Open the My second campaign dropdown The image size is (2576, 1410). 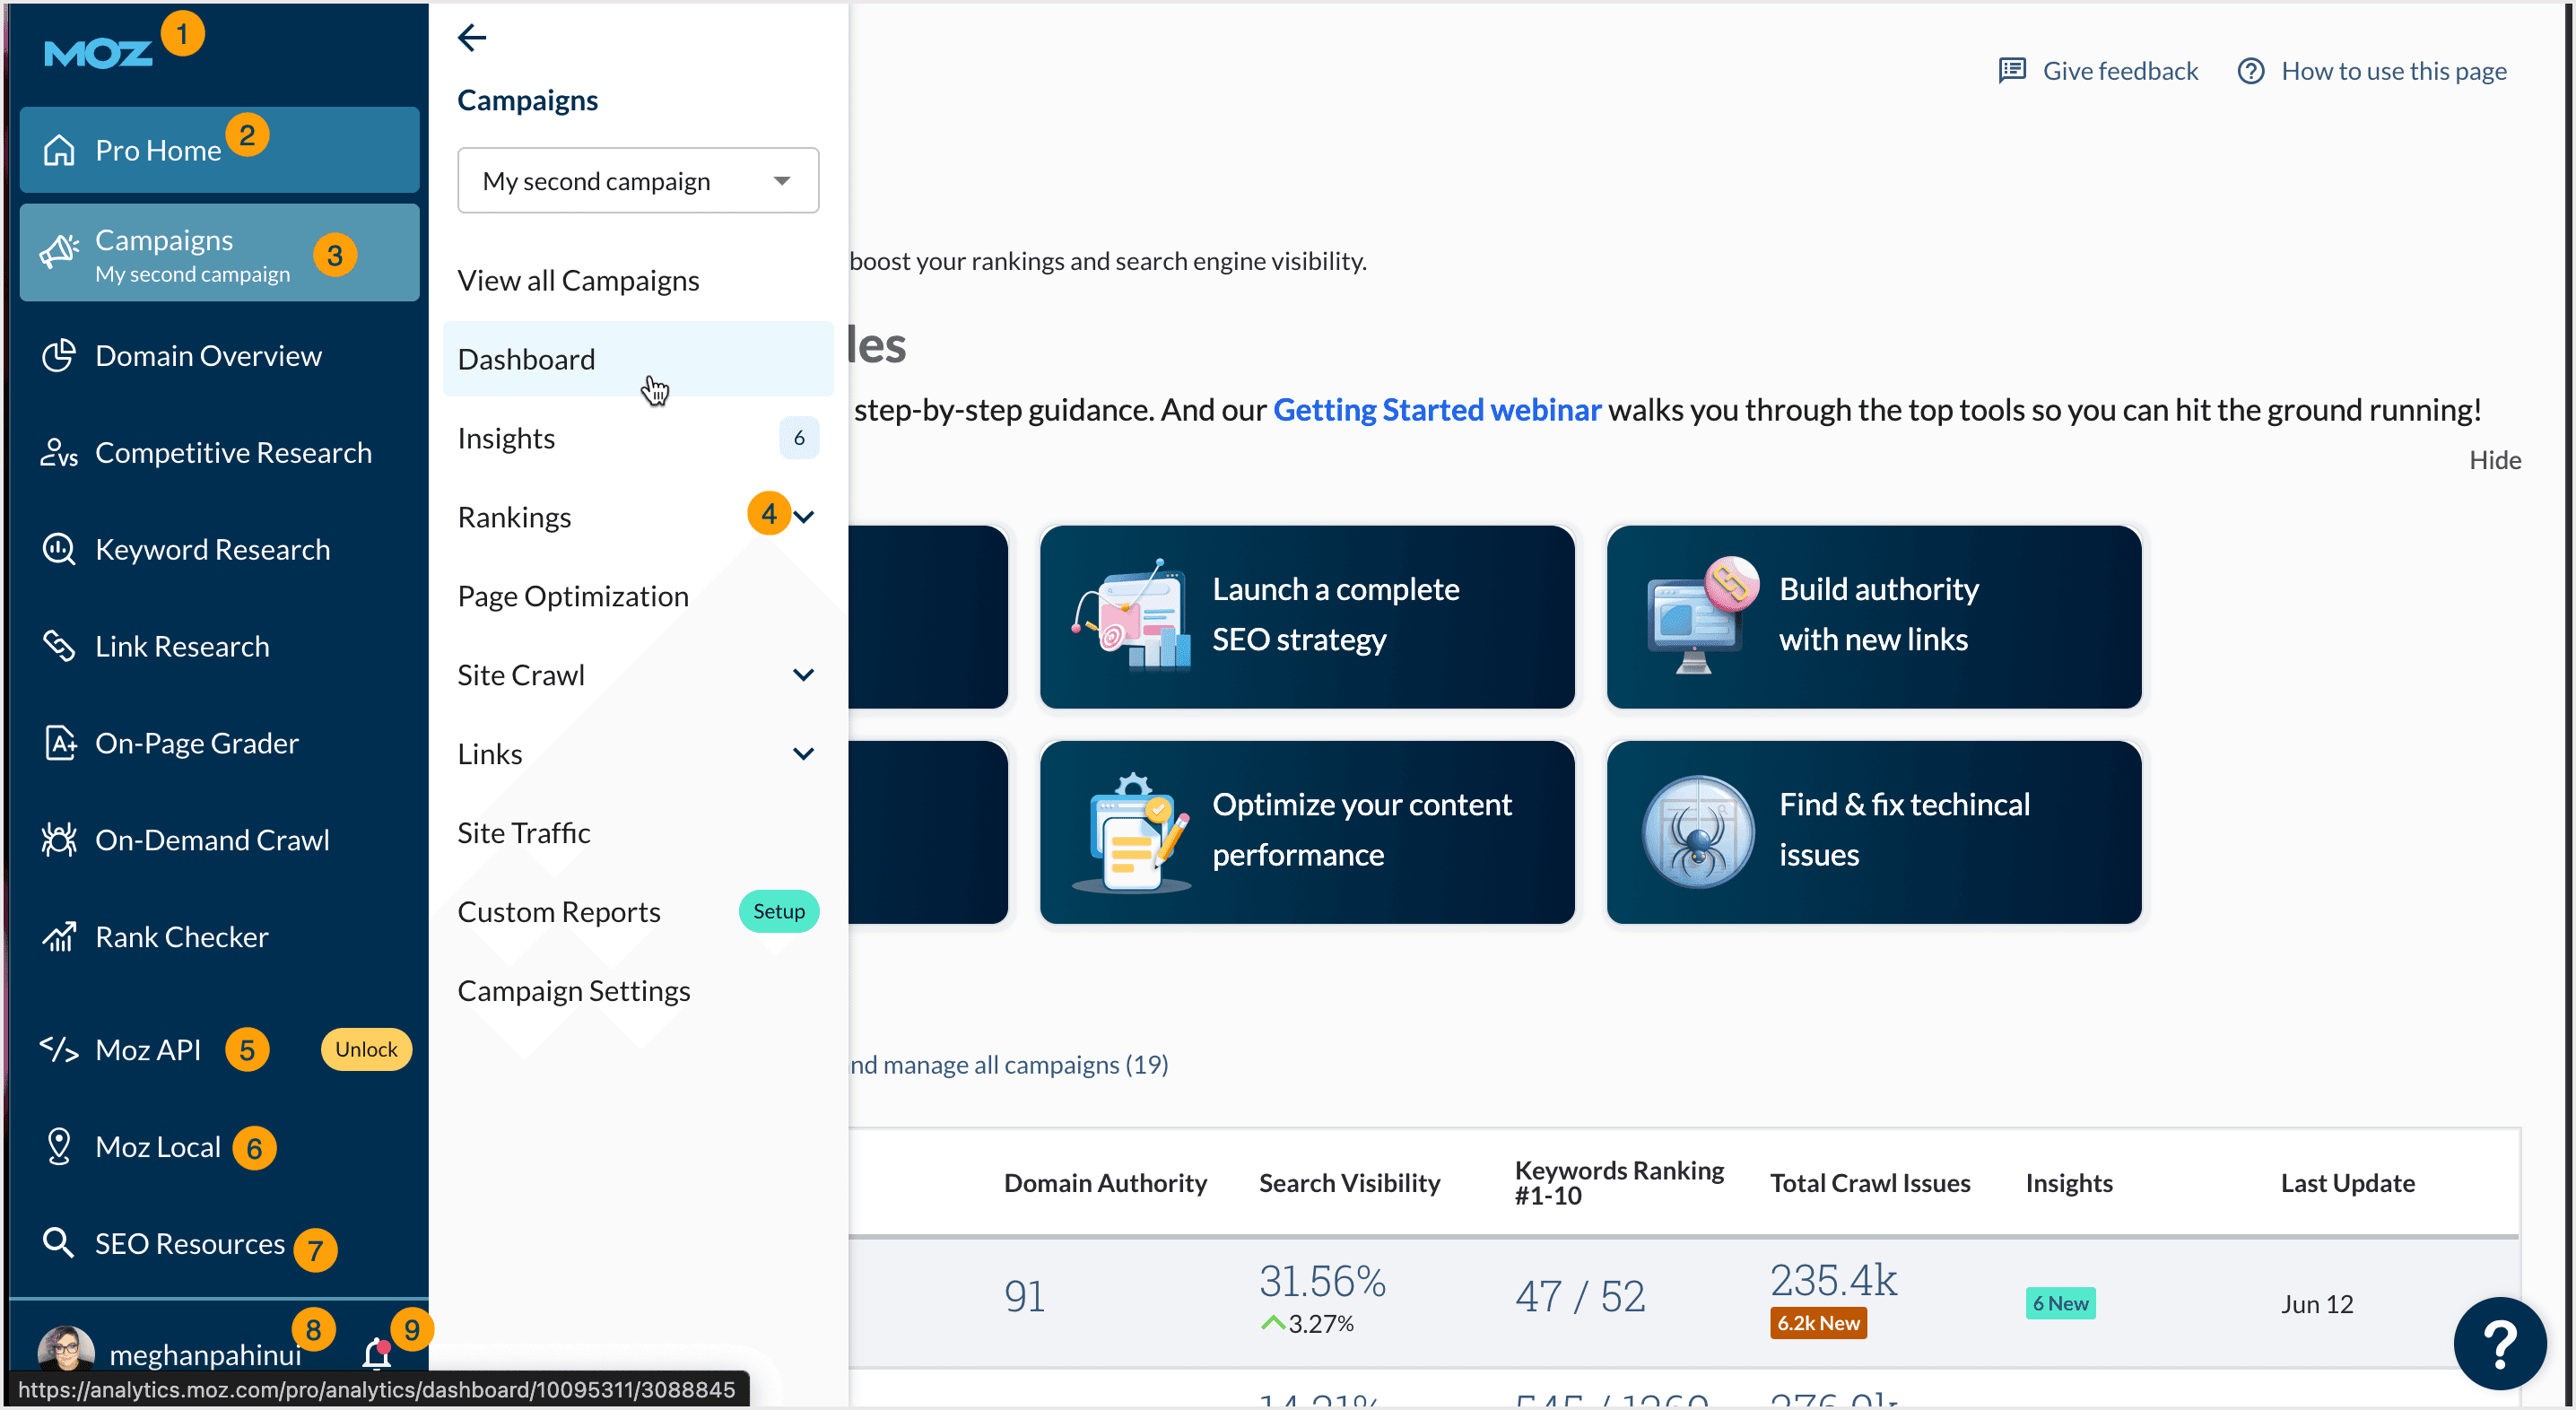pos(638,181)
